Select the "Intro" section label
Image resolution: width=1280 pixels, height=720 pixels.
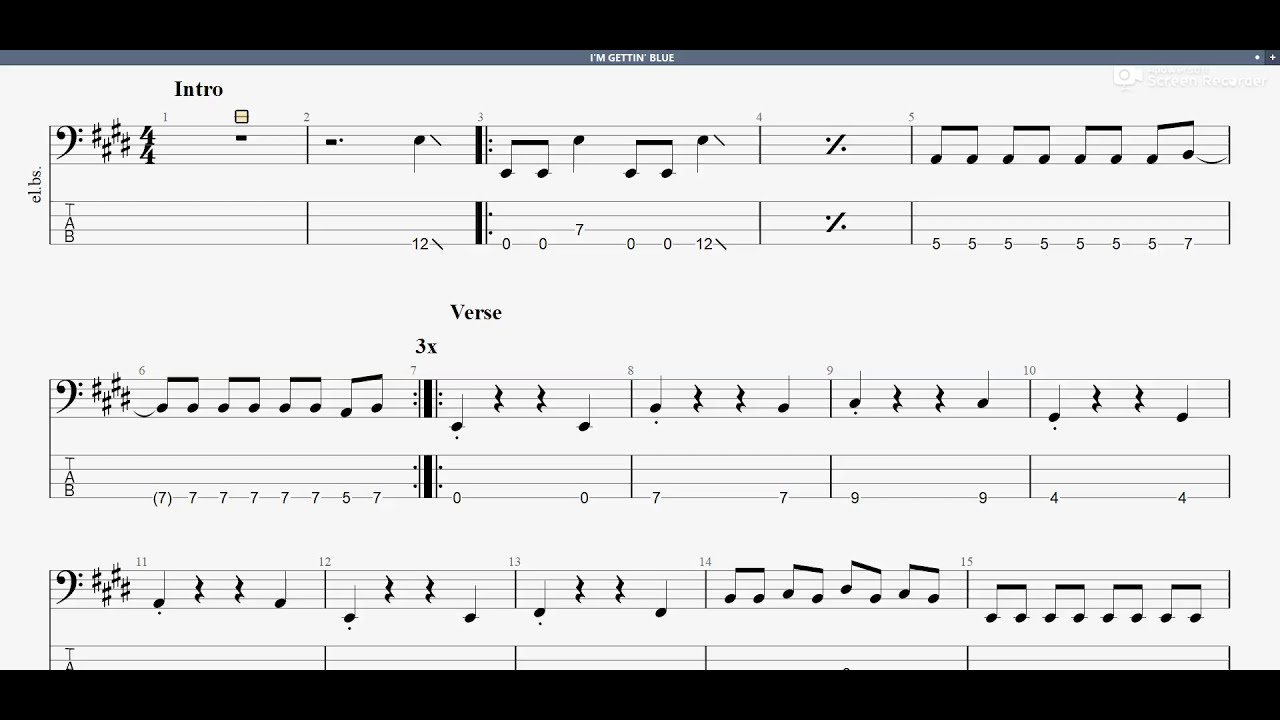pyautogui.click(x=198, y=89)
